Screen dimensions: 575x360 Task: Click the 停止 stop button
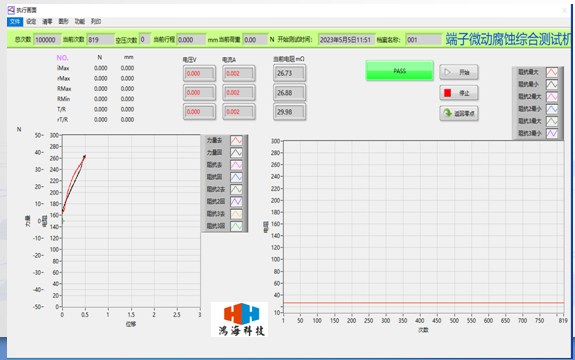(x=459, y=93)
